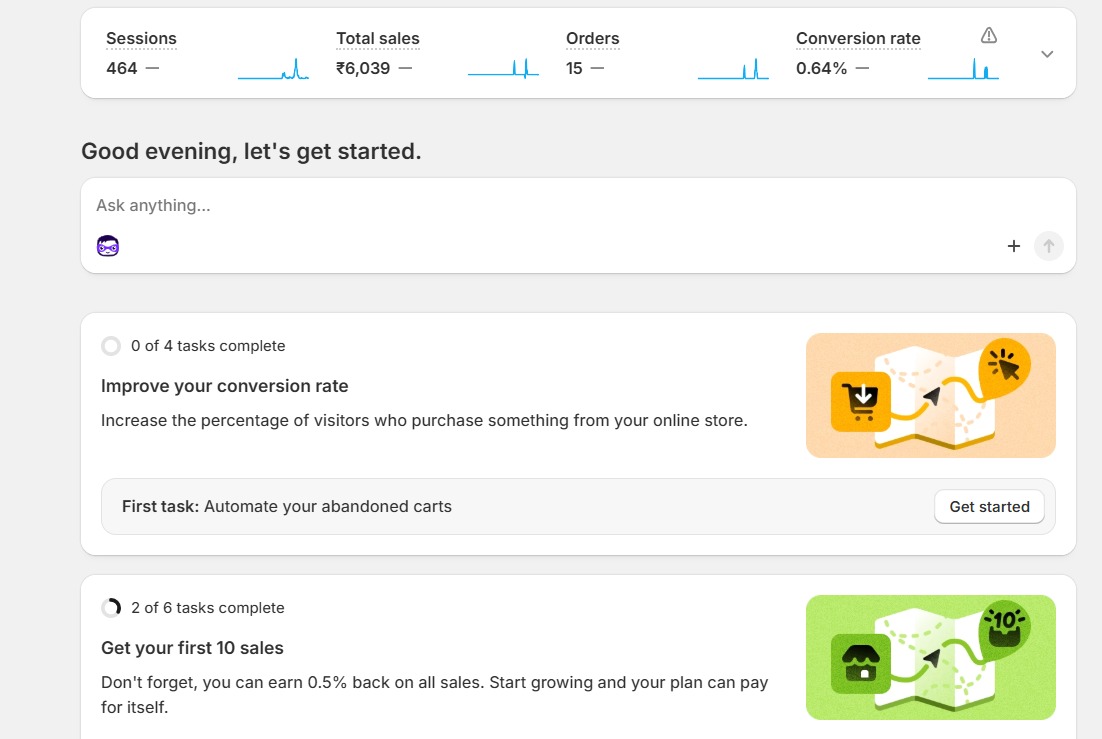Click the first 10 sales green illustration

click(x=930, y=657)
